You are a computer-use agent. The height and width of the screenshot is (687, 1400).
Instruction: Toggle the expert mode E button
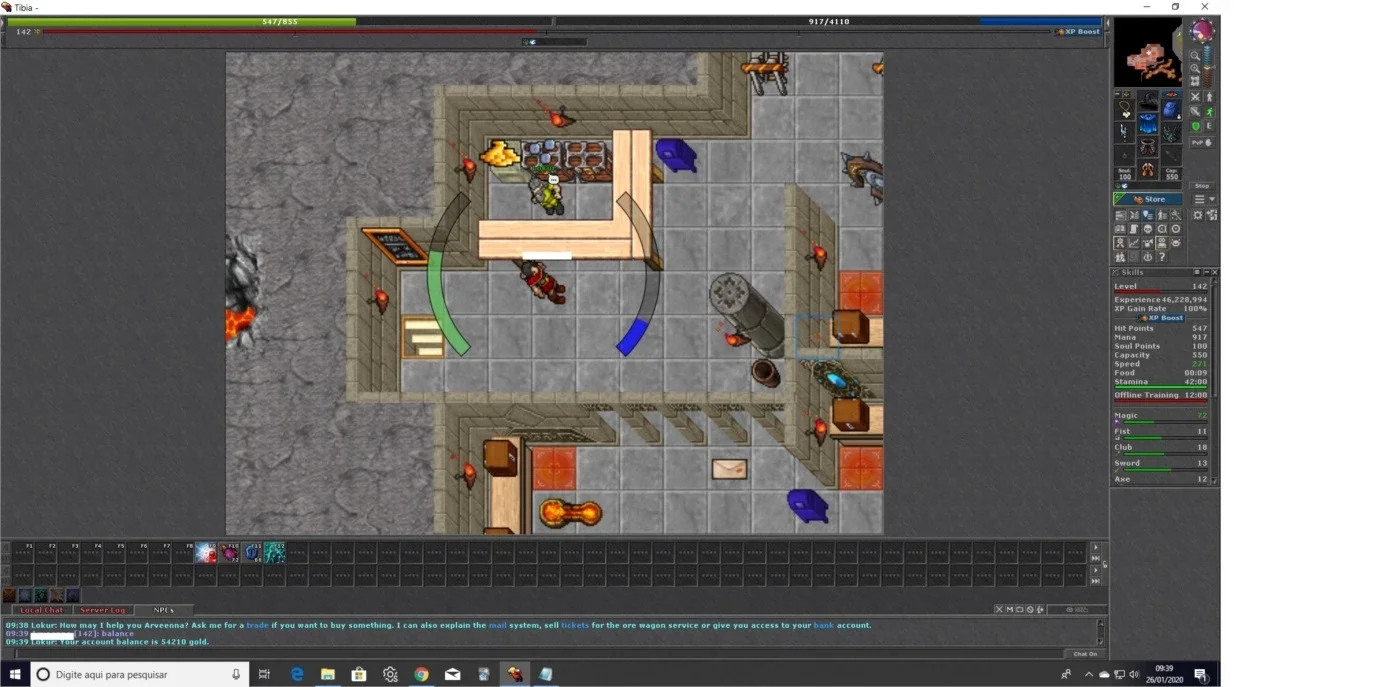pos(1208,126)
